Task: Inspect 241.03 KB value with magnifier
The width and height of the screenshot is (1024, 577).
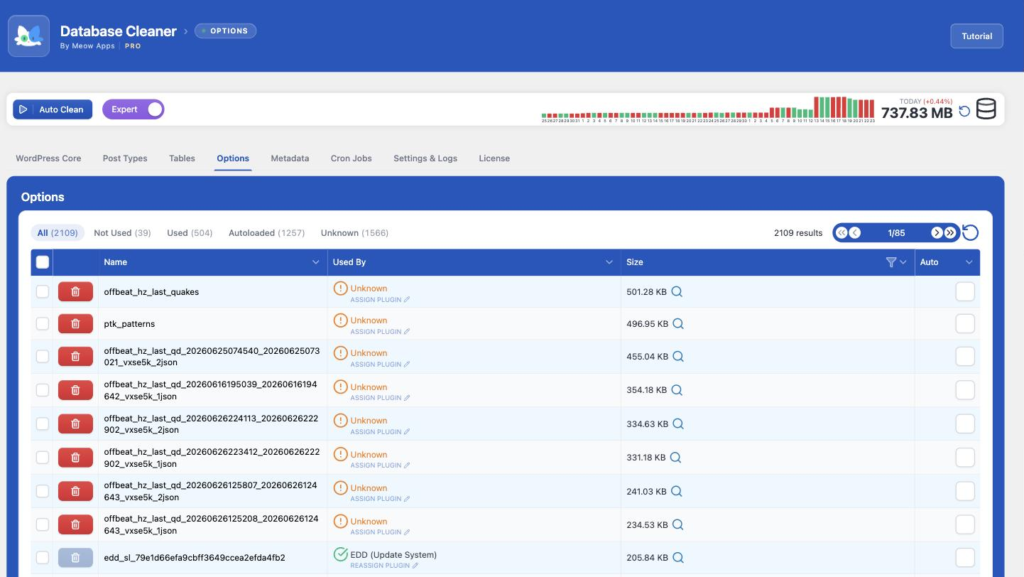Action: point(677,491)
